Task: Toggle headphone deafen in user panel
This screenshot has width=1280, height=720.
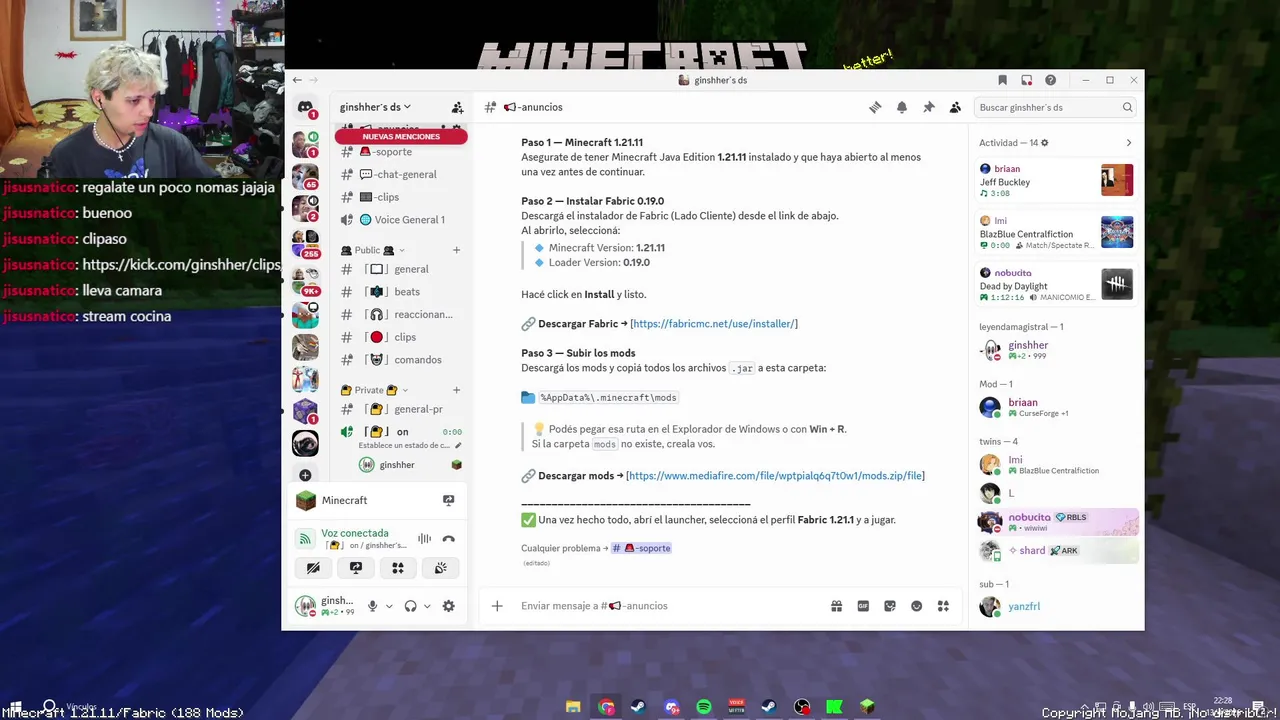Action: click(410, 606)
